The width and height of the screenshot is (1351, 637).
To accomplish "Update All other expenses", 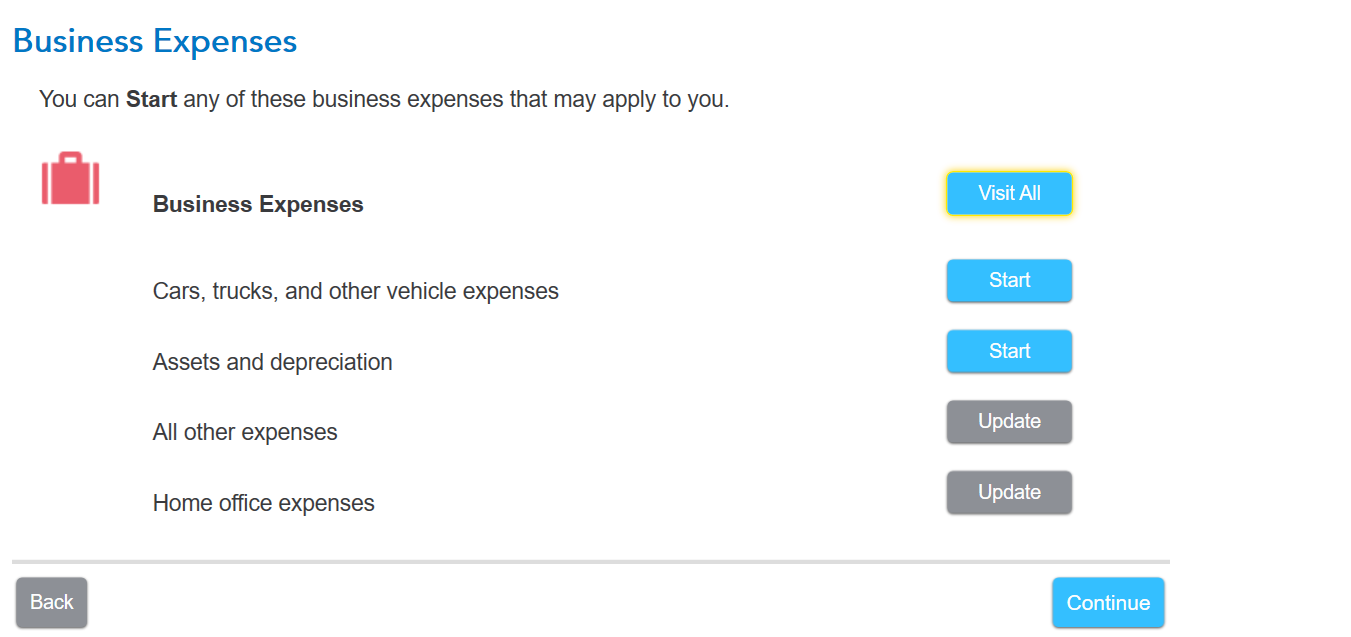I will tap(1008, 422).
